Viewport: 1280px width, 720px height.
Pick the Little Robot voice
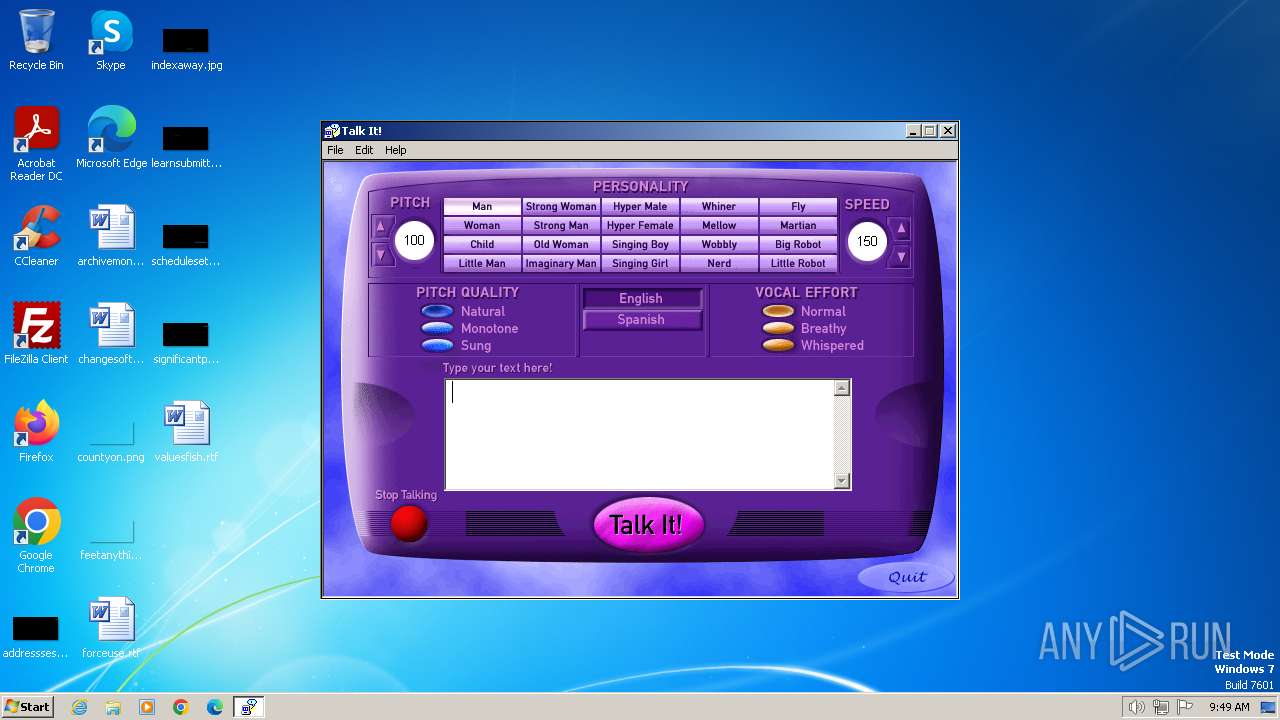tap(798, 264)
